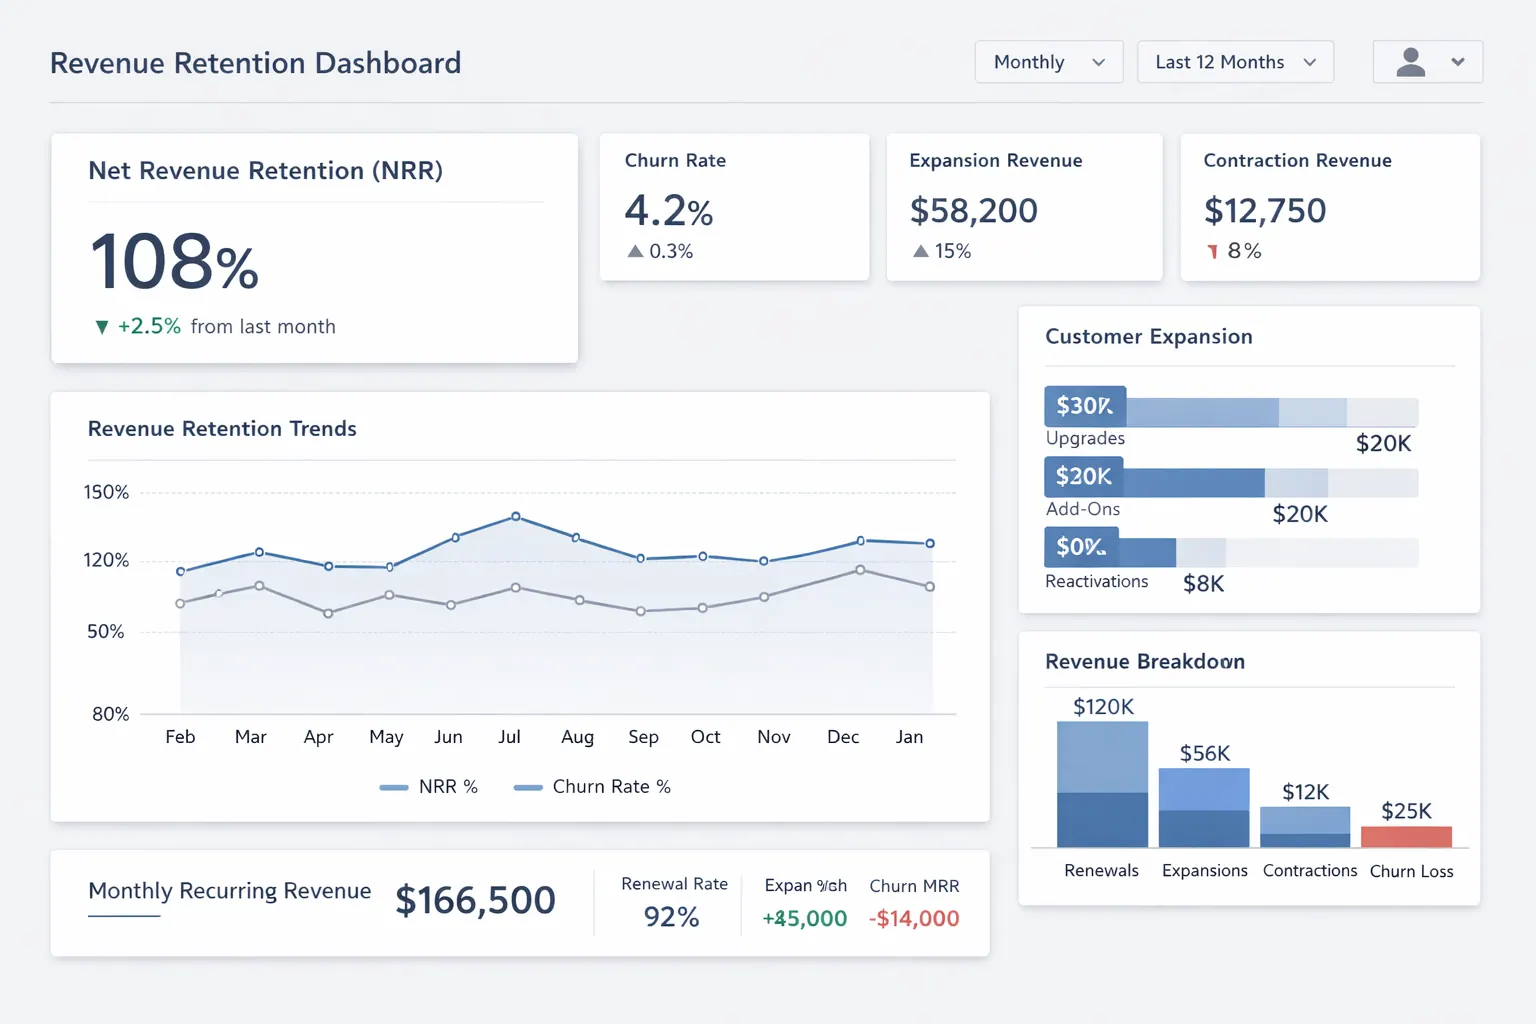
Task: Select the Churn Rate % legend marker
Action: coord(527,786)
